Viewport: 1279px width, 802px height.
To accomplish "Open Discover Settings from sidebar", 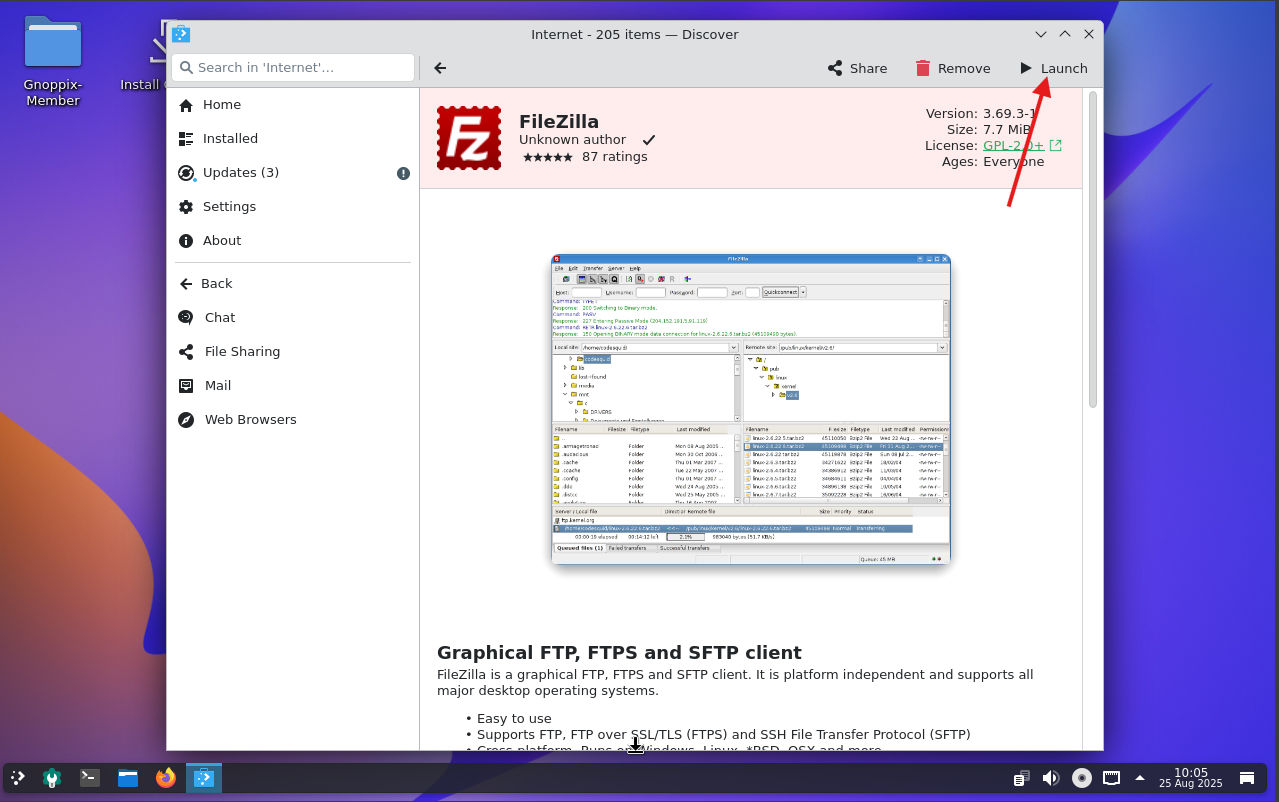I will (x=229, y=207).
